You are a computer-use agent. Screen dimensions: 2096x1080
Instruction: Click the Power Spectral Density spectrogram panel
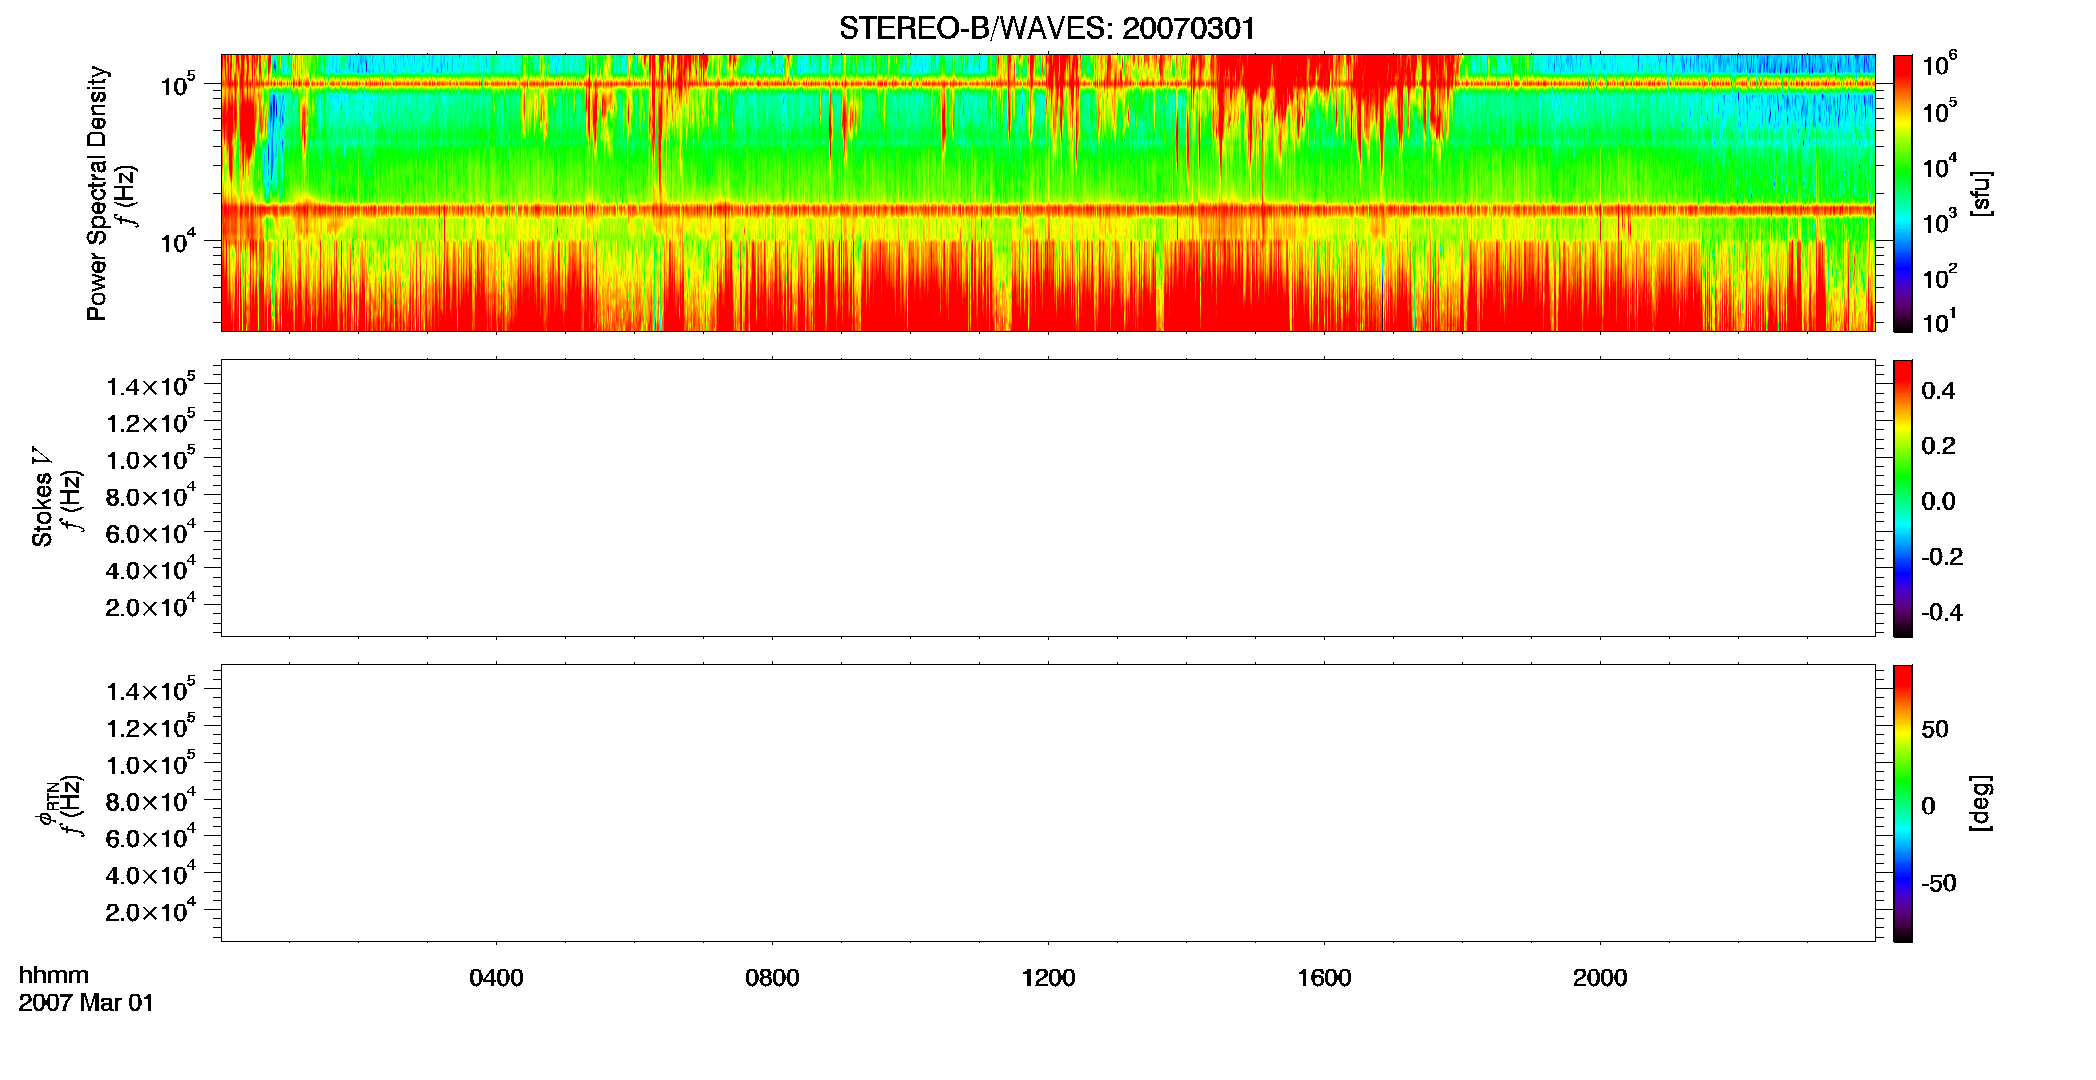pos(1048,192)
